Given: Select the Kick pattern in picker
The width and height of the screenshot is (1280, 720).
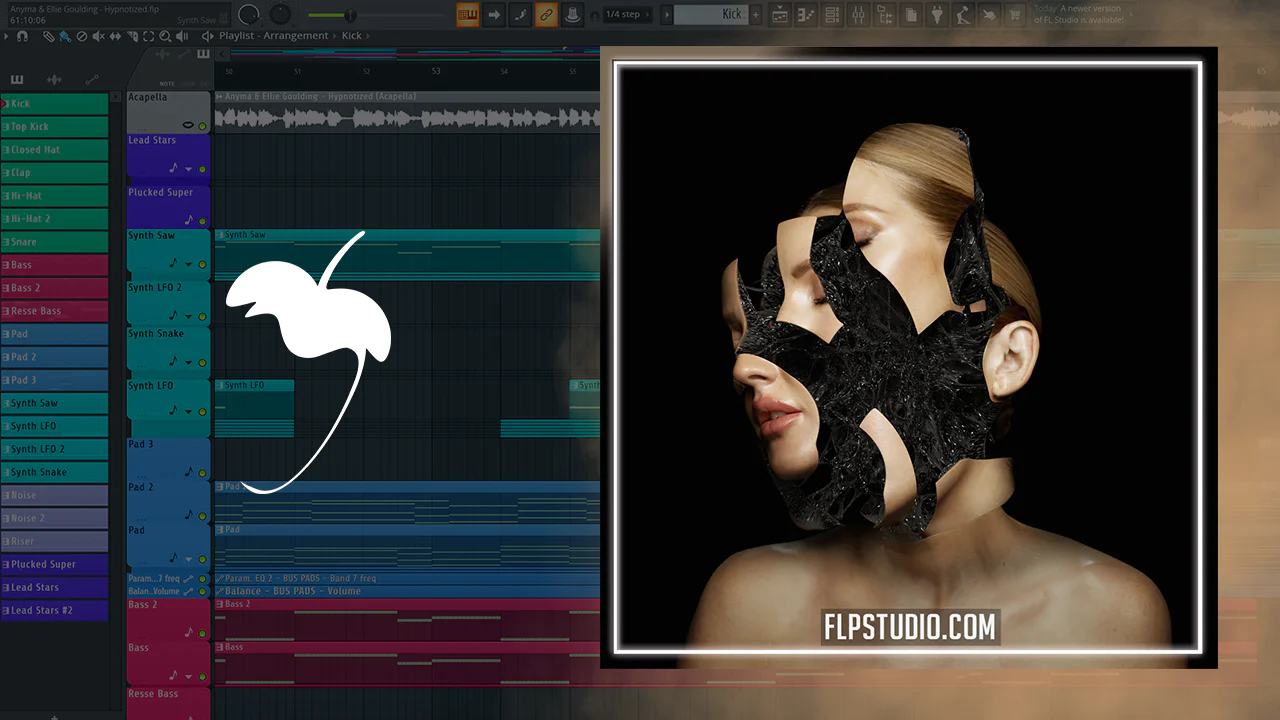Looking at the screenshot, I should click(54, 103).
